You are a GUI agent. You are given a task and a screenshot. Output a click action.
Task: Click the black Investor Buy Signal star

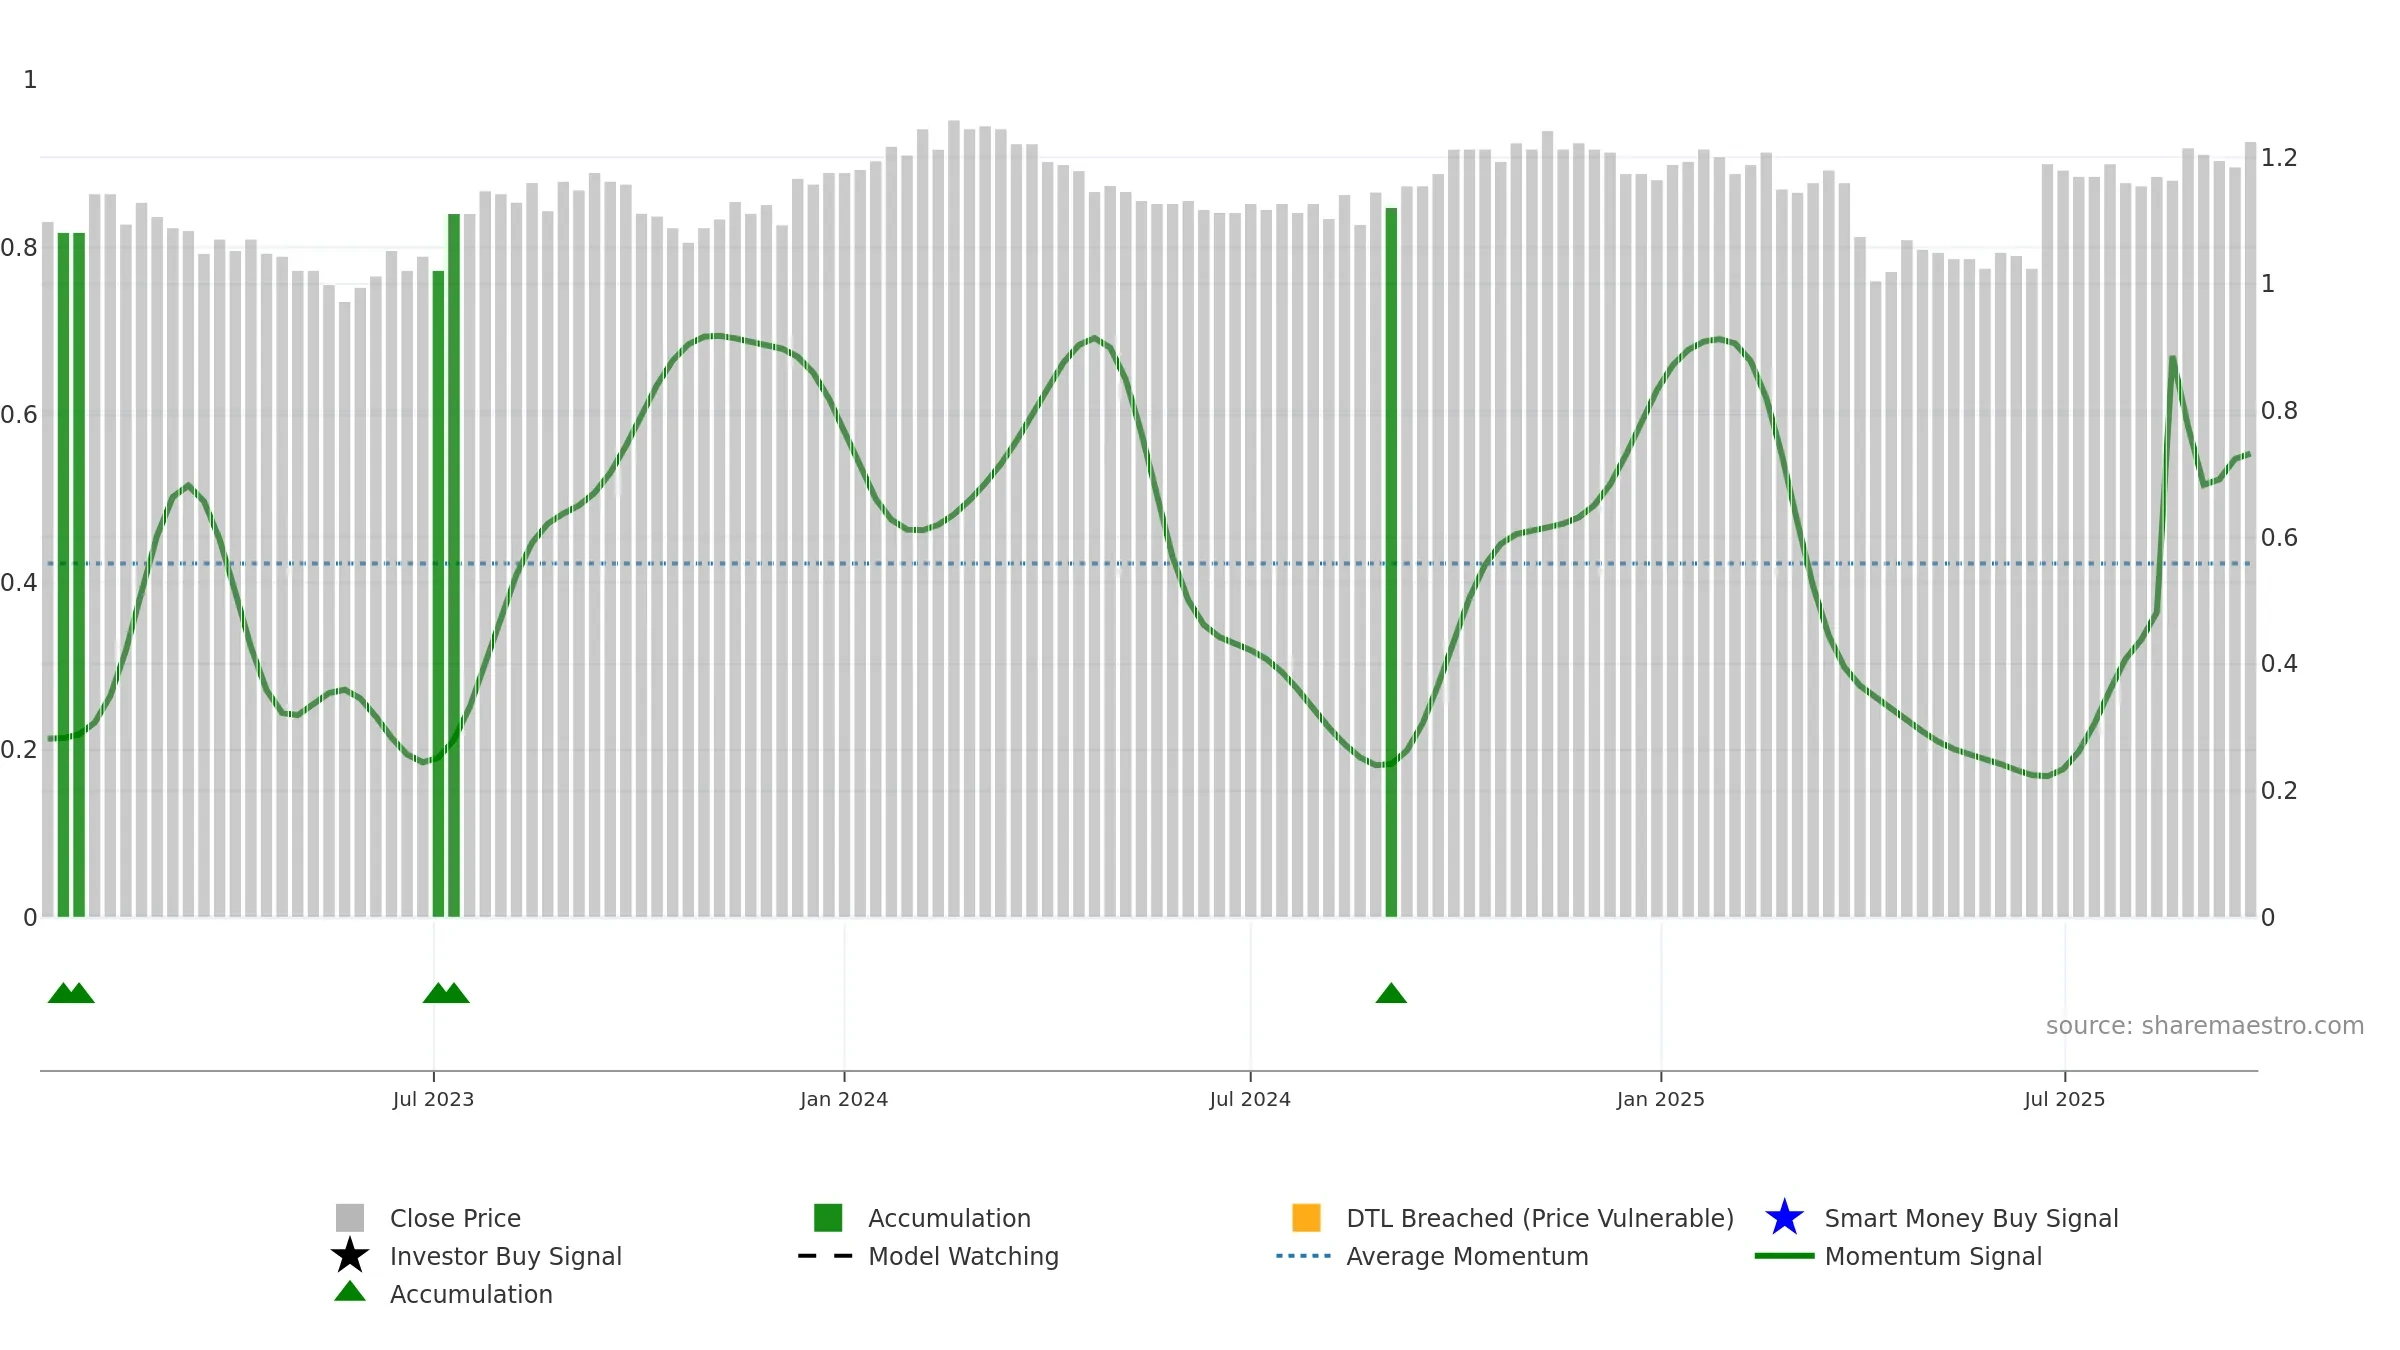[x=350, y=1255]
